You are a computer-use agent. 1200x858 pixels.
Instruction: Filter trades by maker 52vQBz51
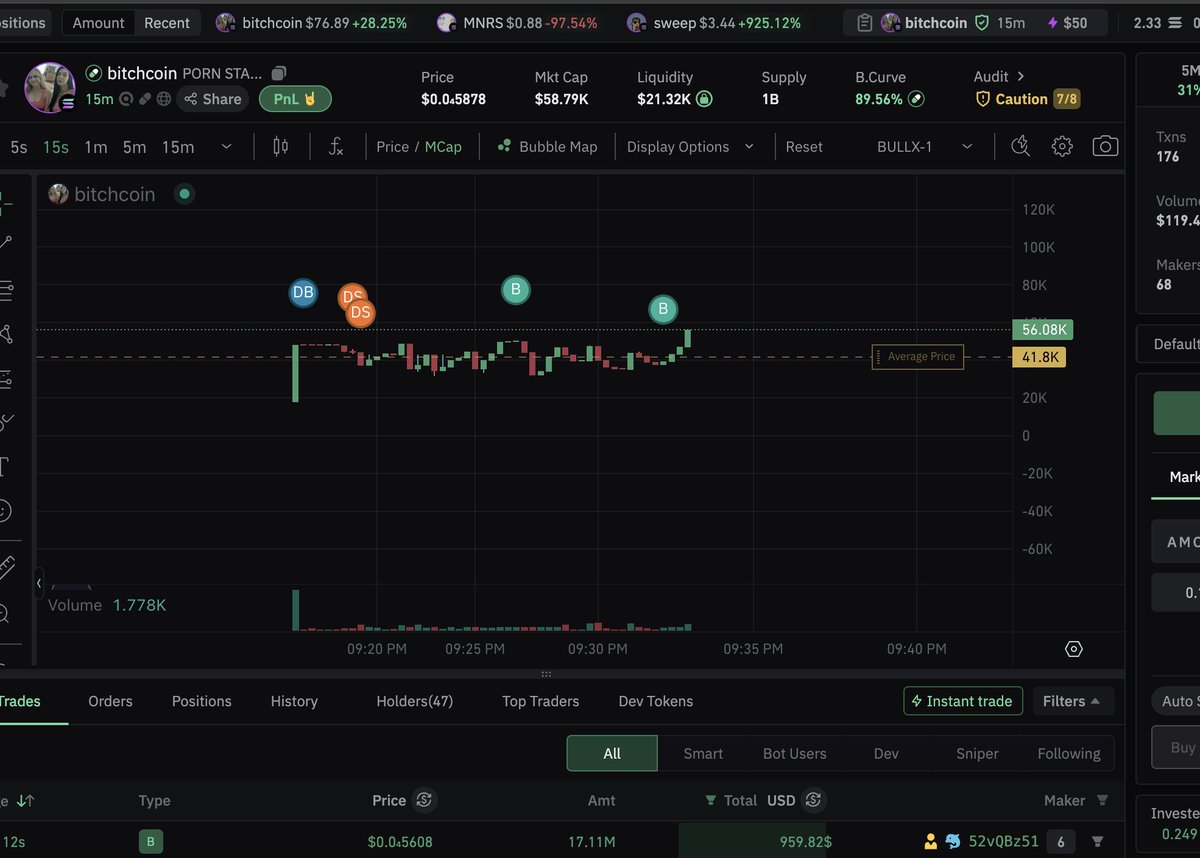pos(1097,841)
